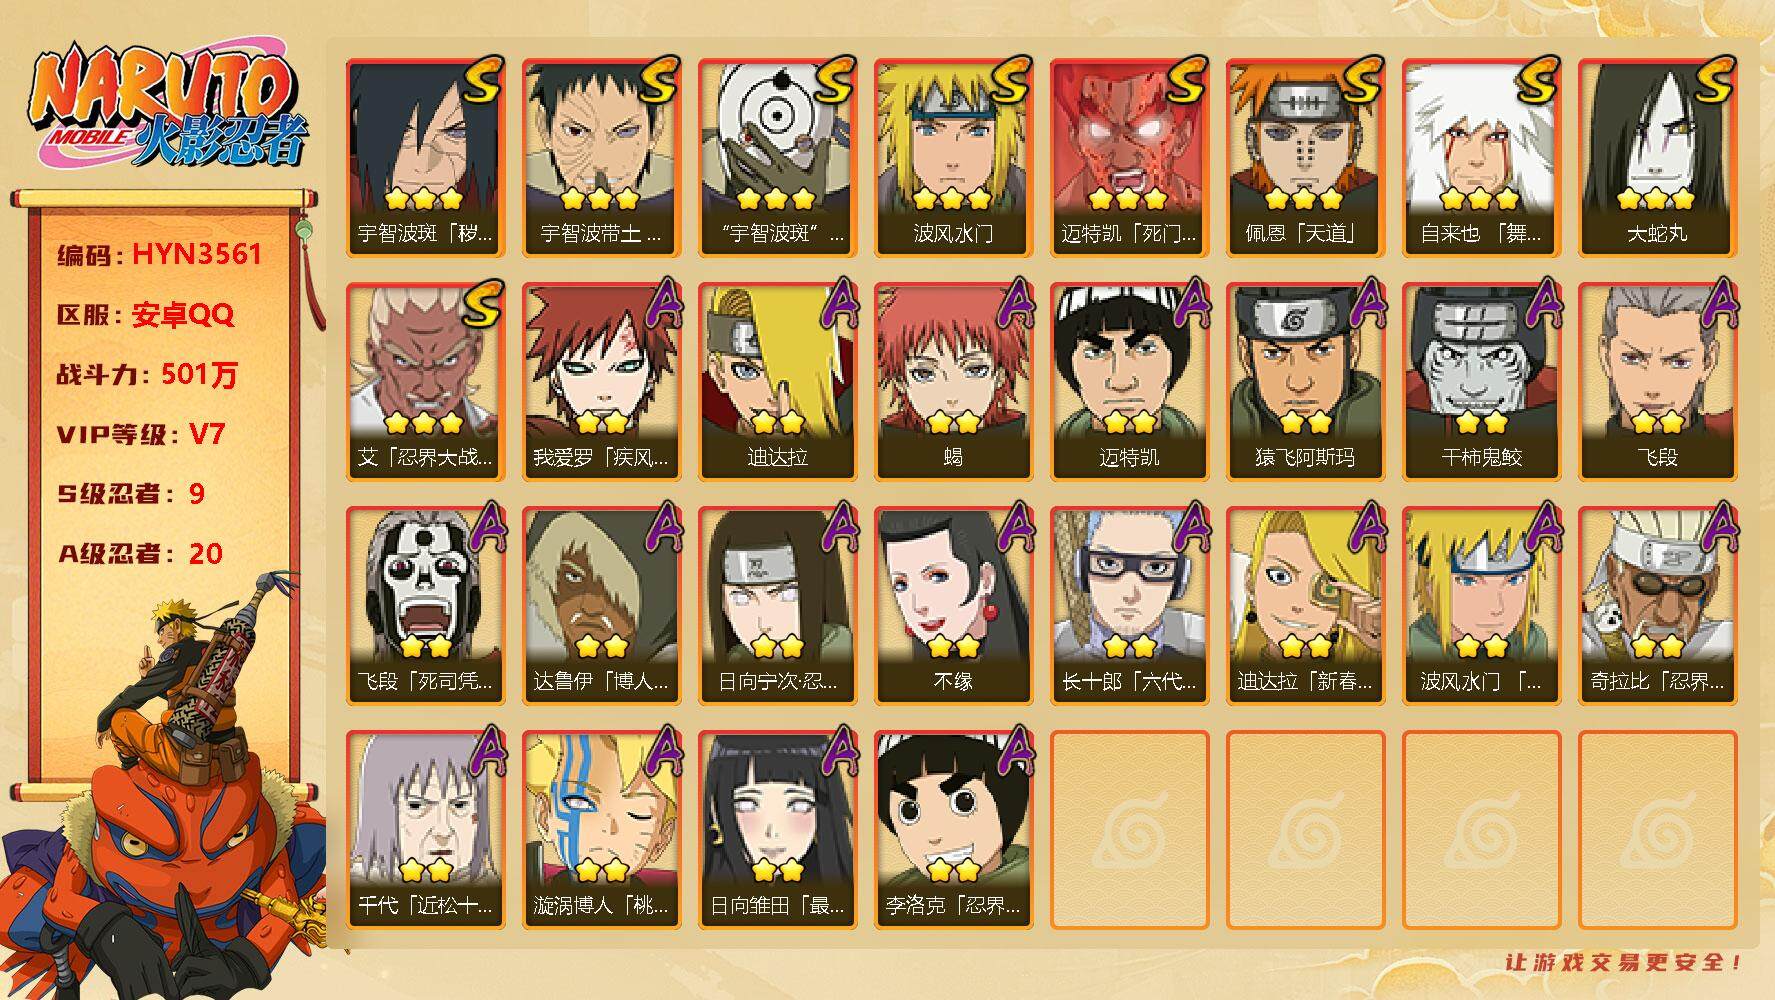Click the first empty ninja slot
Image resolution: width=1775 pixels, height=1000 pixels.
point(1129,830)
